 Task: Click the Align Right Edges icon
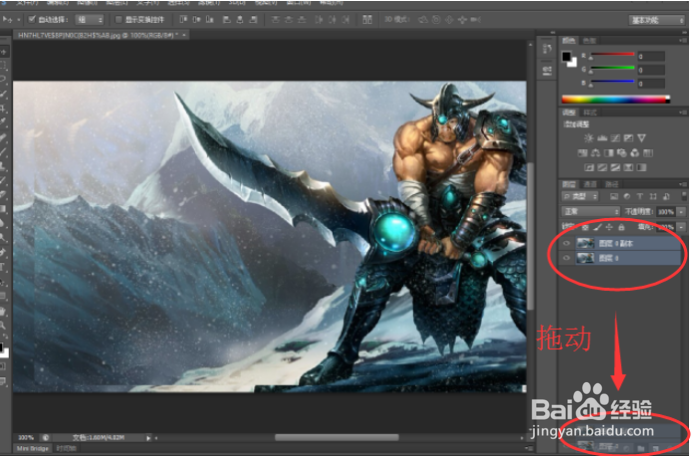pyautogui.click(x=253, y=19)
